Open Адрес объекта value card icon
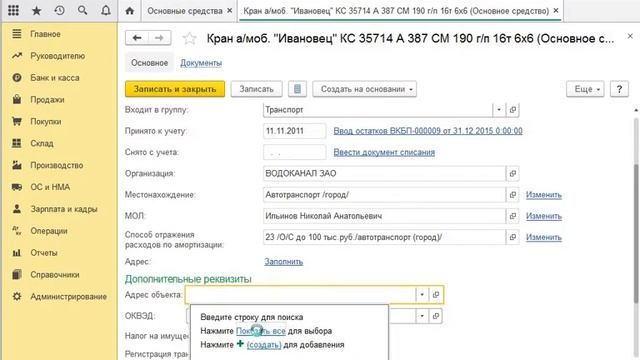Image resolution: width=640 pixels, height=360 pixels. point(436,295)
